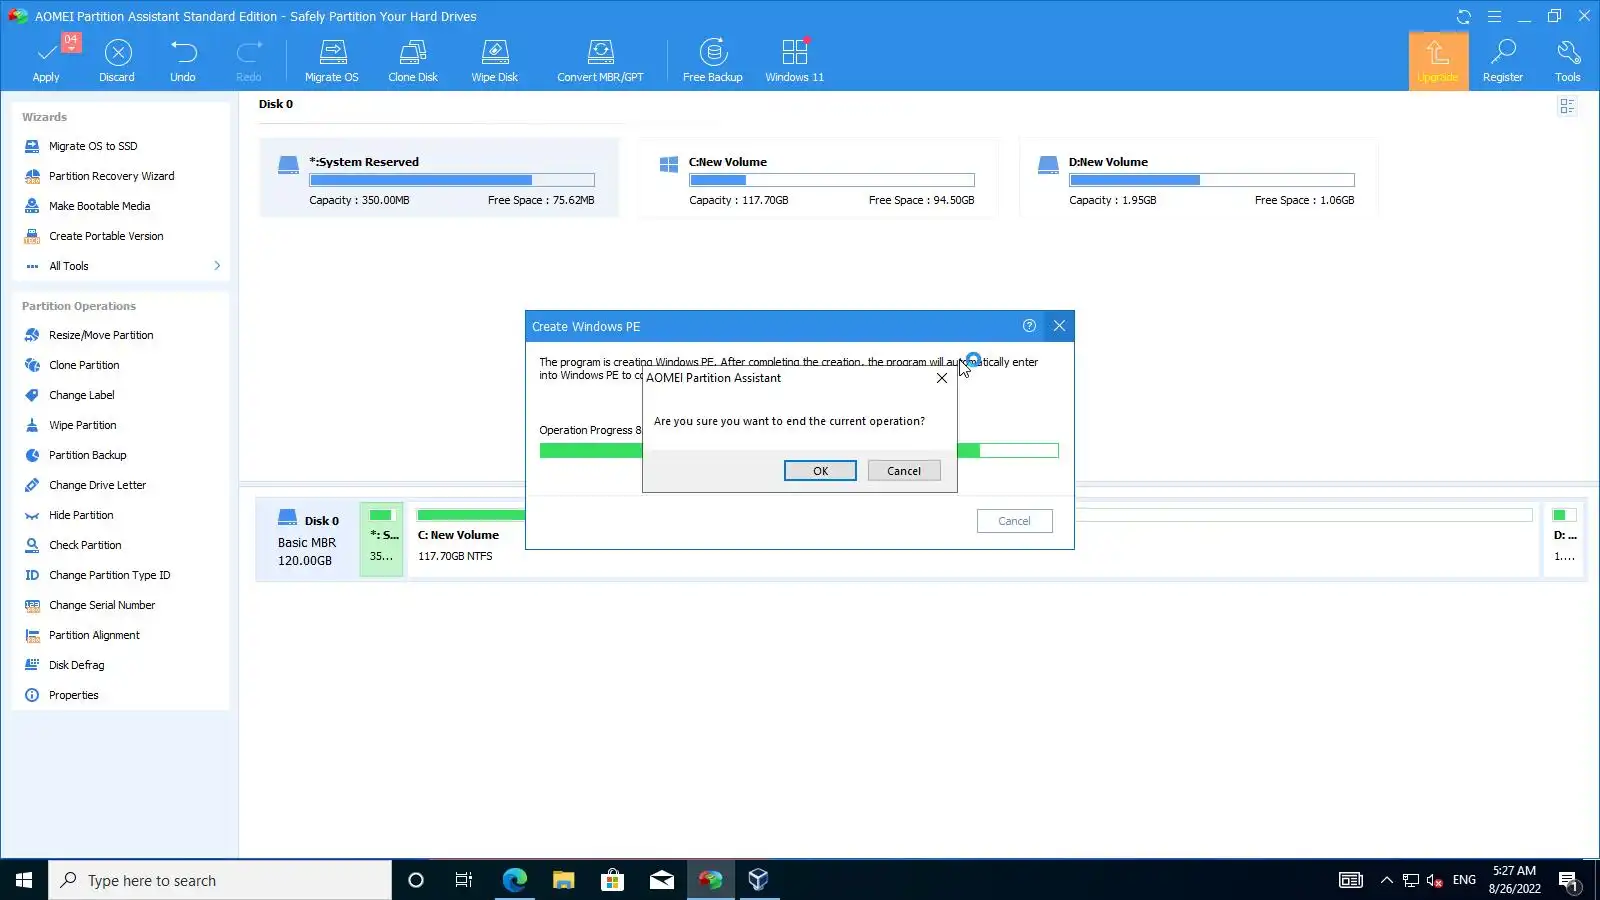The width and height of the screenshot is (1600, 900).
Task: Open Task View on taskbar
Action: [464, 880]
